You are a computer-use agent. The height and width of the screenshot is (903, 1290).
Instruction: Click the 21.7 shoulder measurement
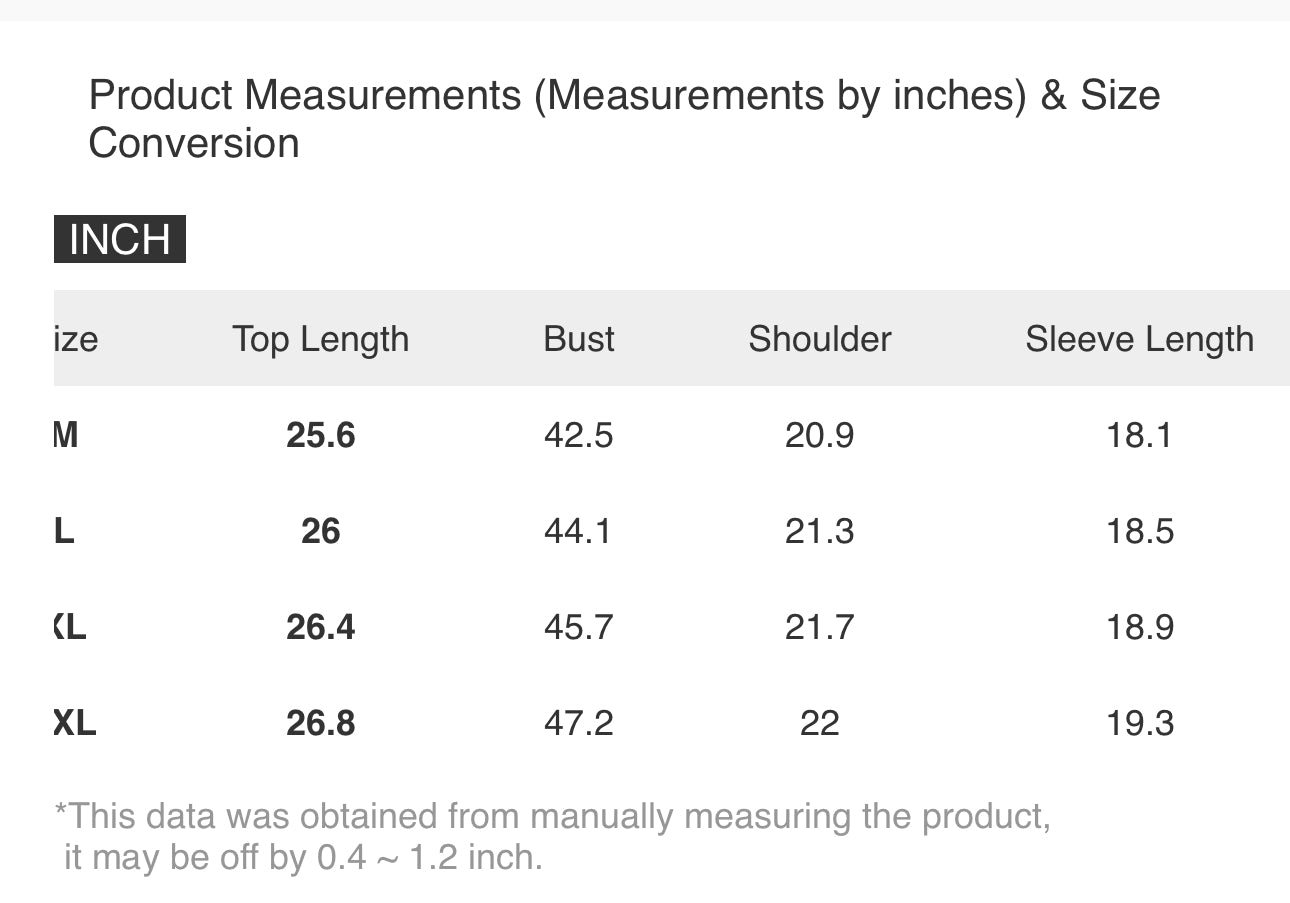[819, 627]
